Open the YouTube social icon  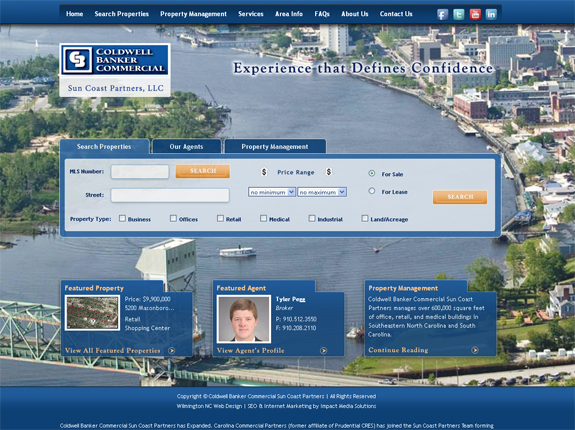point(475,14)
